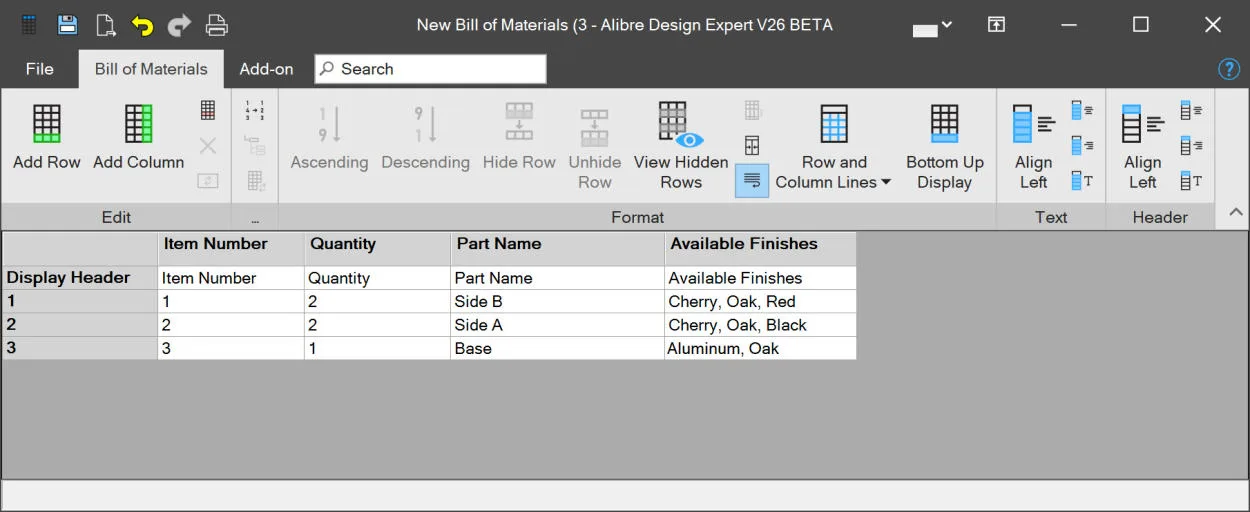Click the Base part name cell
The image size is (1250, 512).
(557, 348)
